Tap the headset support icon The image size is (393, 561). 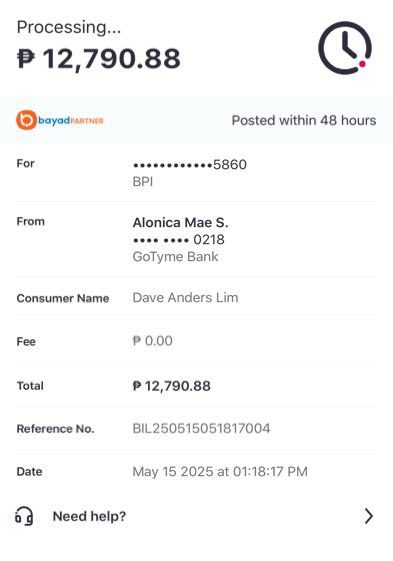pyautogui.click(x=24, y=516)
